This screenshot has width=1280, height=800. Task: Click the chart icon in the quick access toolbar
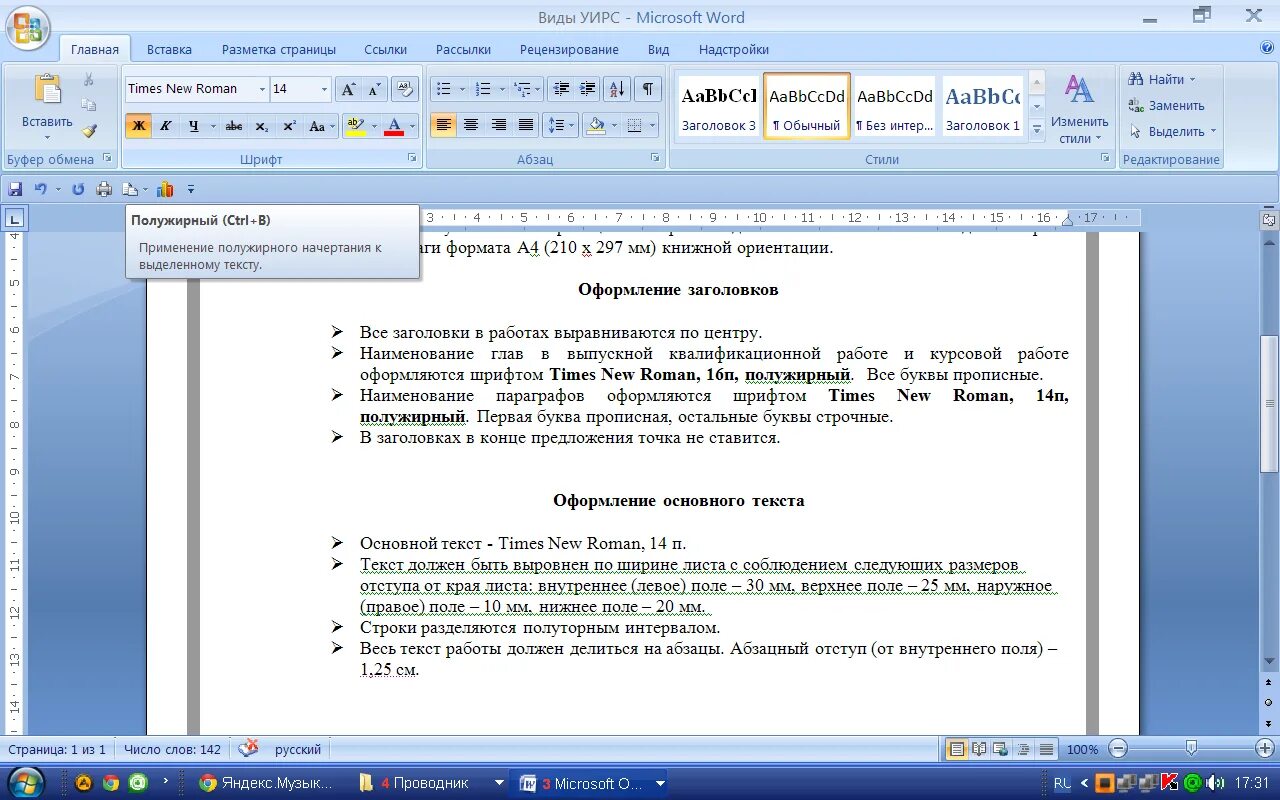pos(165,189)
